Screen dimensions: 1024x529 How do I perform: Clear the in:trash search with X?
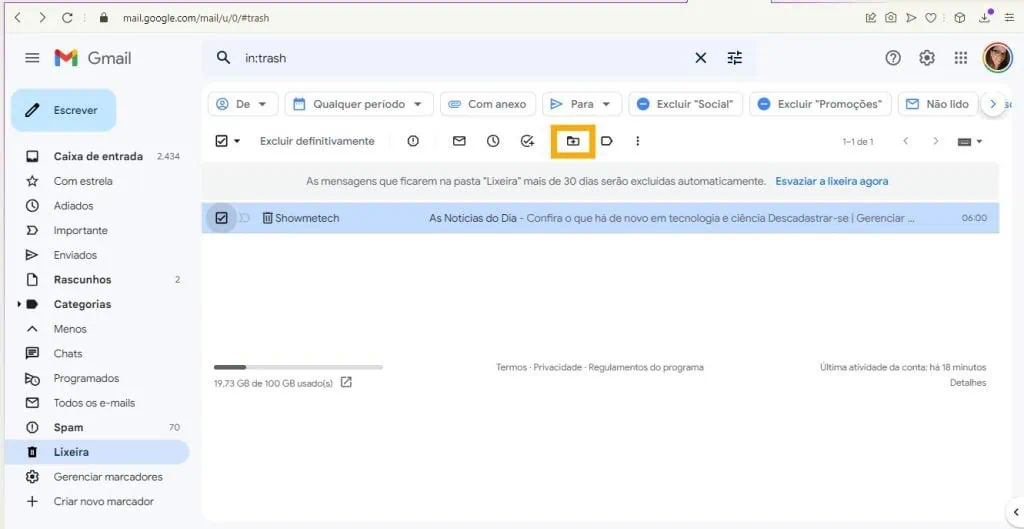pyautogui.click(x=701, y=58)
